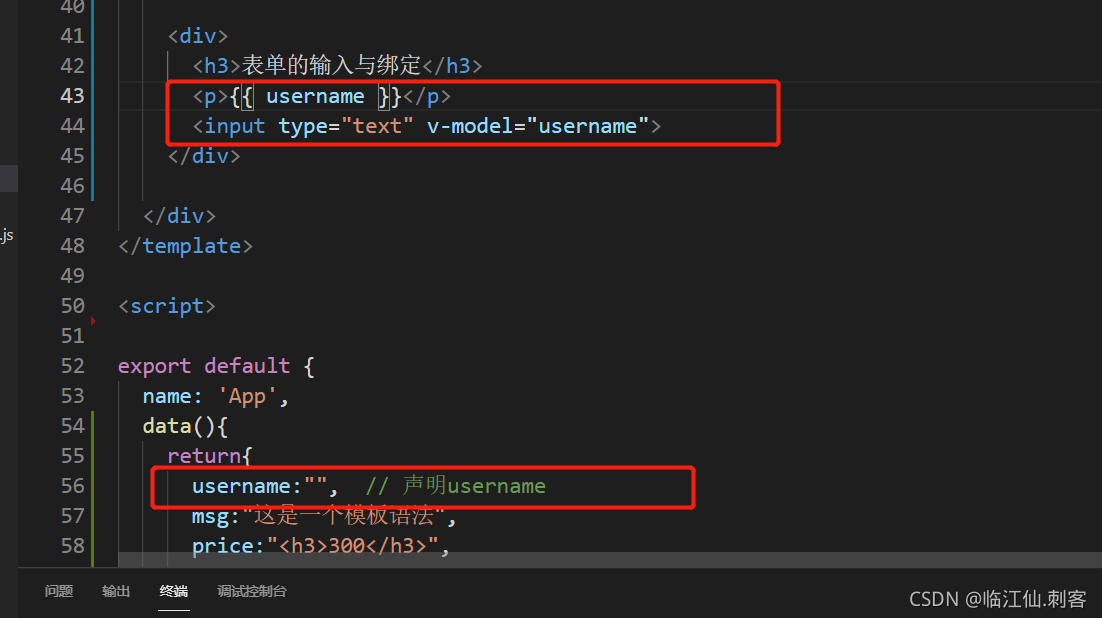Click the h3 heading text 表单的输入与绑定
The image size is (1102, 618).
coord(331,65)
